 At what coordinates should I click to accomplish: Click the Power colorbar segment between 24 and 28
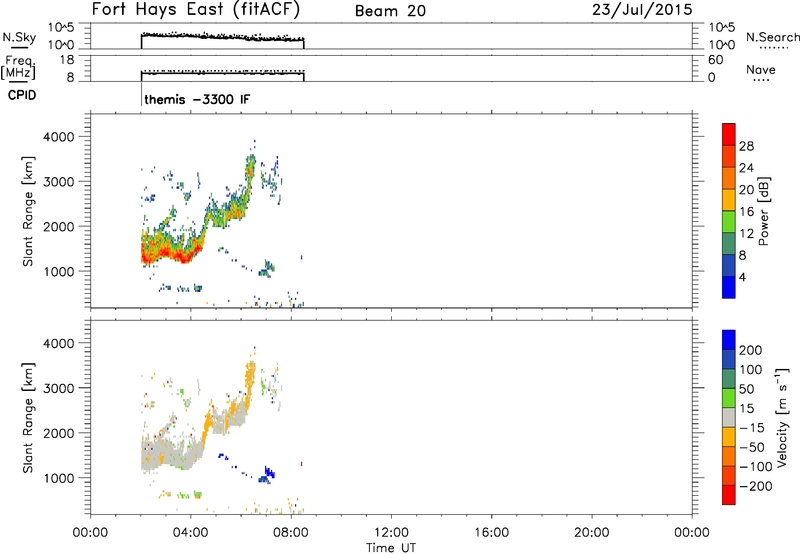tap(729, 156)
